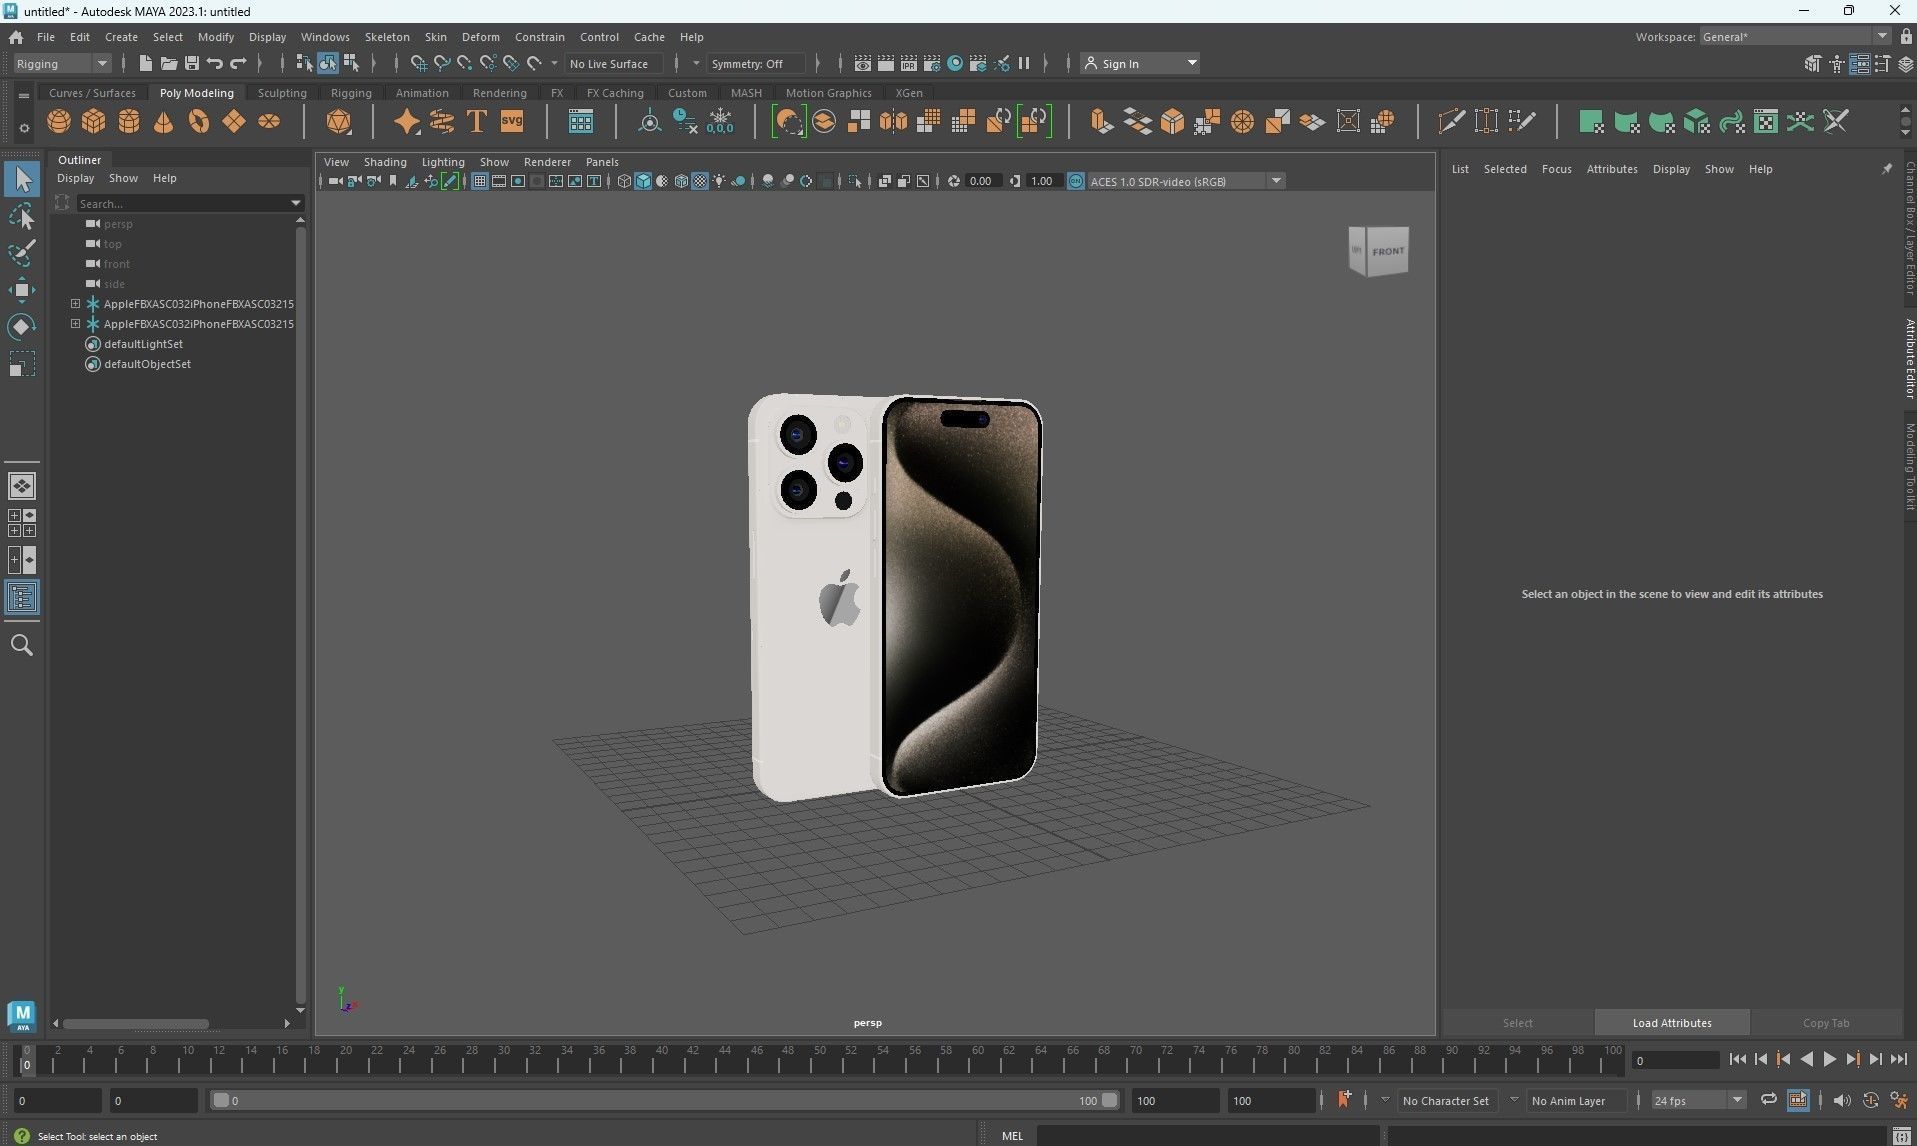Screen dimensions: 1917x1146
Task: Select the Rotate tool in Tool Box
Action: pos(22,327)
